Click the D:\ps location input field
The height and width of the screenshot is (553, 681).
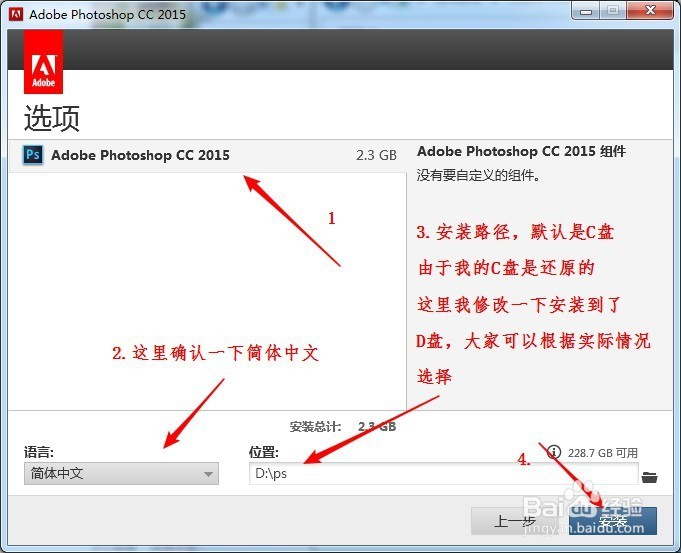443,474
